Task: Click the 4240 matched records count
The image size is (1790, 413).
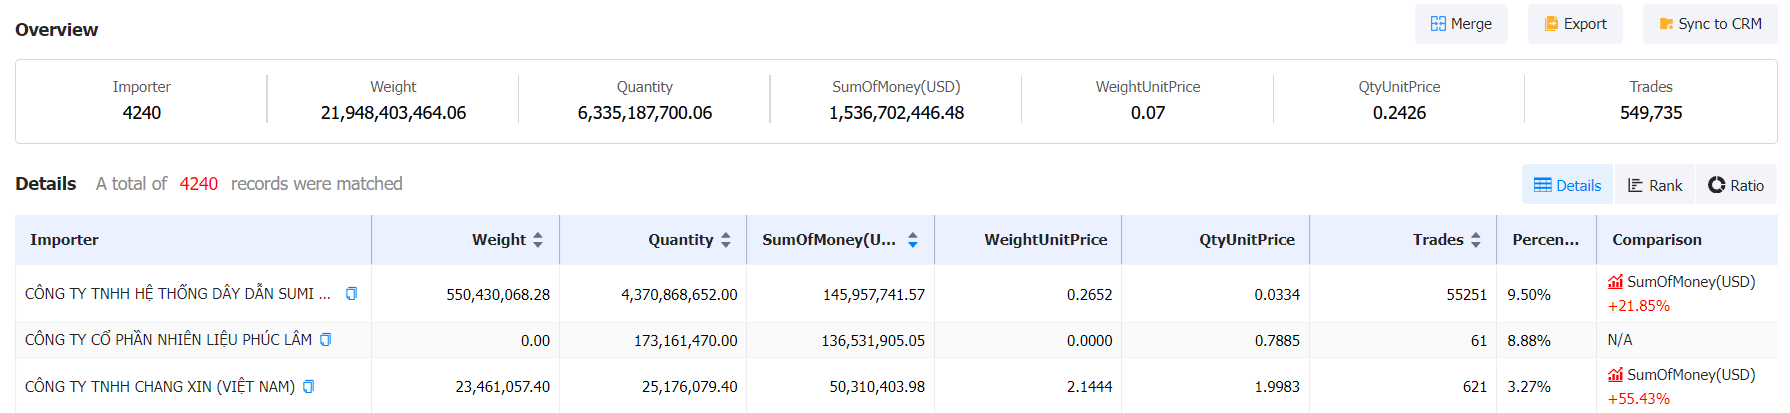Action: coord(198,184)
